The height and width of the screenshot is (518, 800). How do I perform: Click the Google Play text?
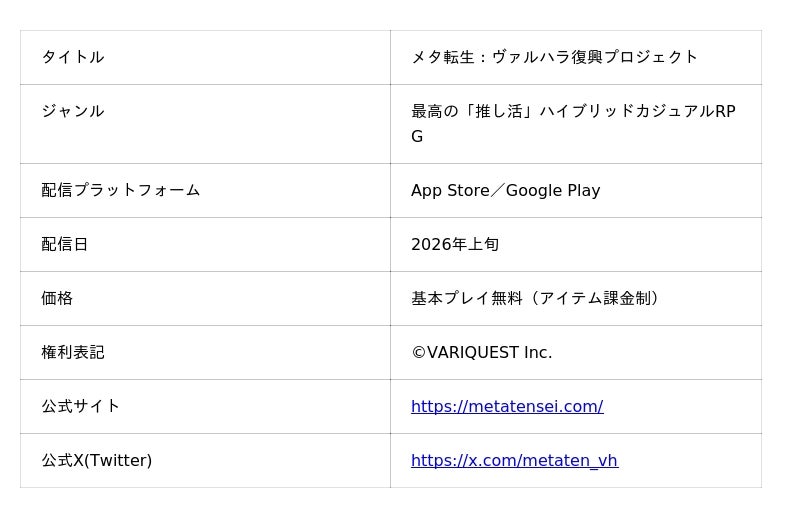coord(553,190)
